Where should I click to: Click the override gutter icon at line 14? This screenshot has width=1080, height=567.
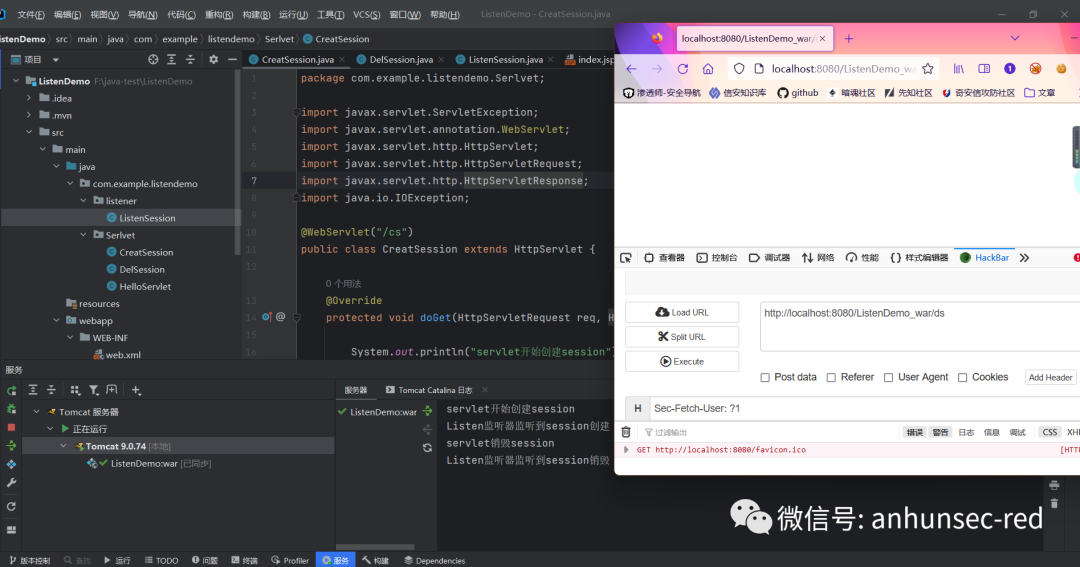click(x=267, y=317)
